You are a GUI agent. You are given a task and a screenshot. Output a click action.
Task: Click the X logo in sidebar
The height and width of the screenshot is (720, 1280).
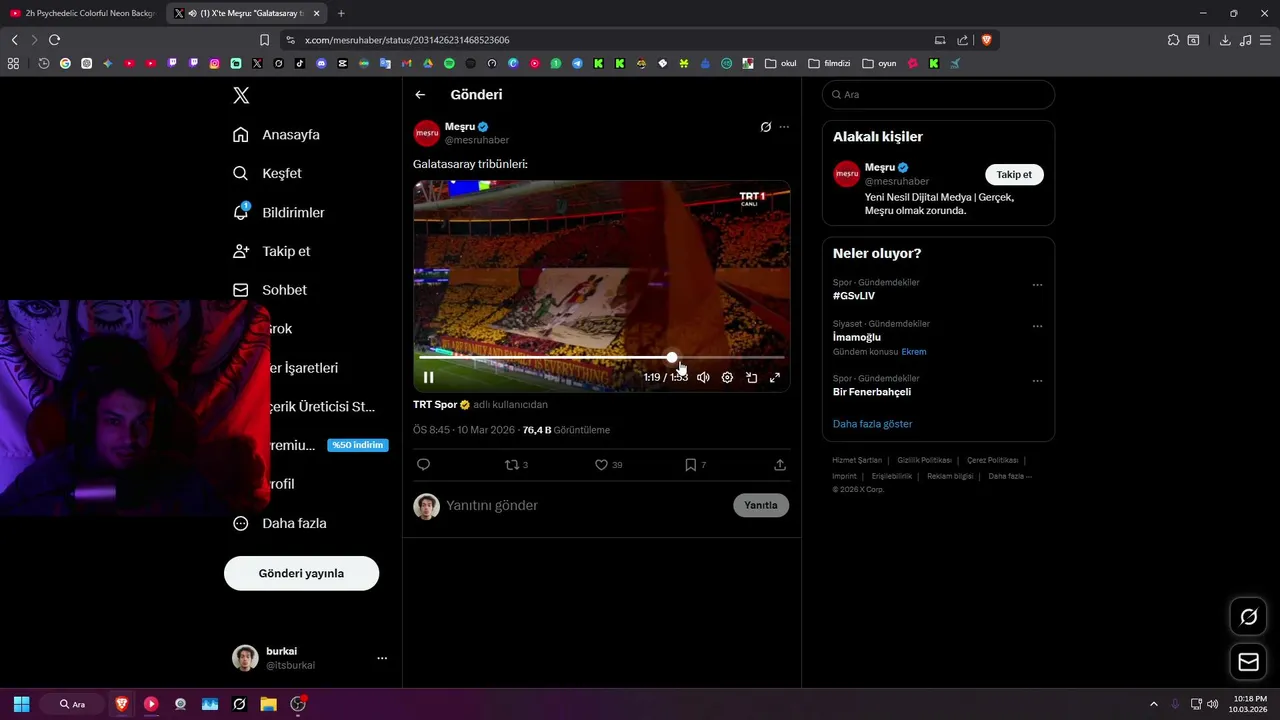[x=241, y=96]
